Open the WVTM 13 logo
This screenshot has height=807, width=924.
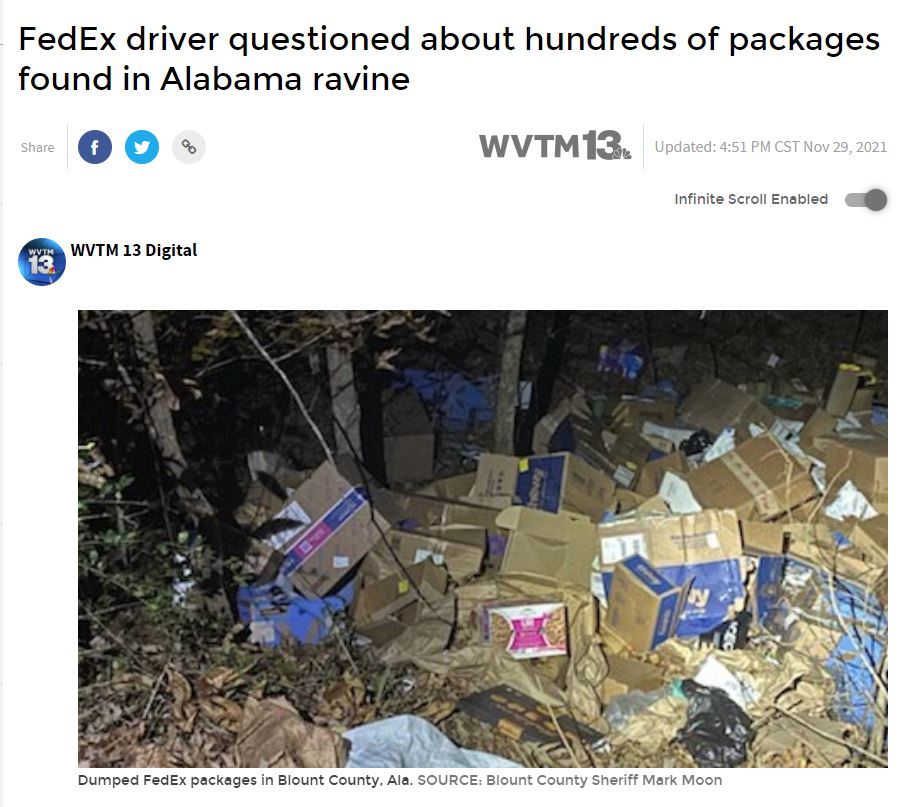[x=555, y=146]
